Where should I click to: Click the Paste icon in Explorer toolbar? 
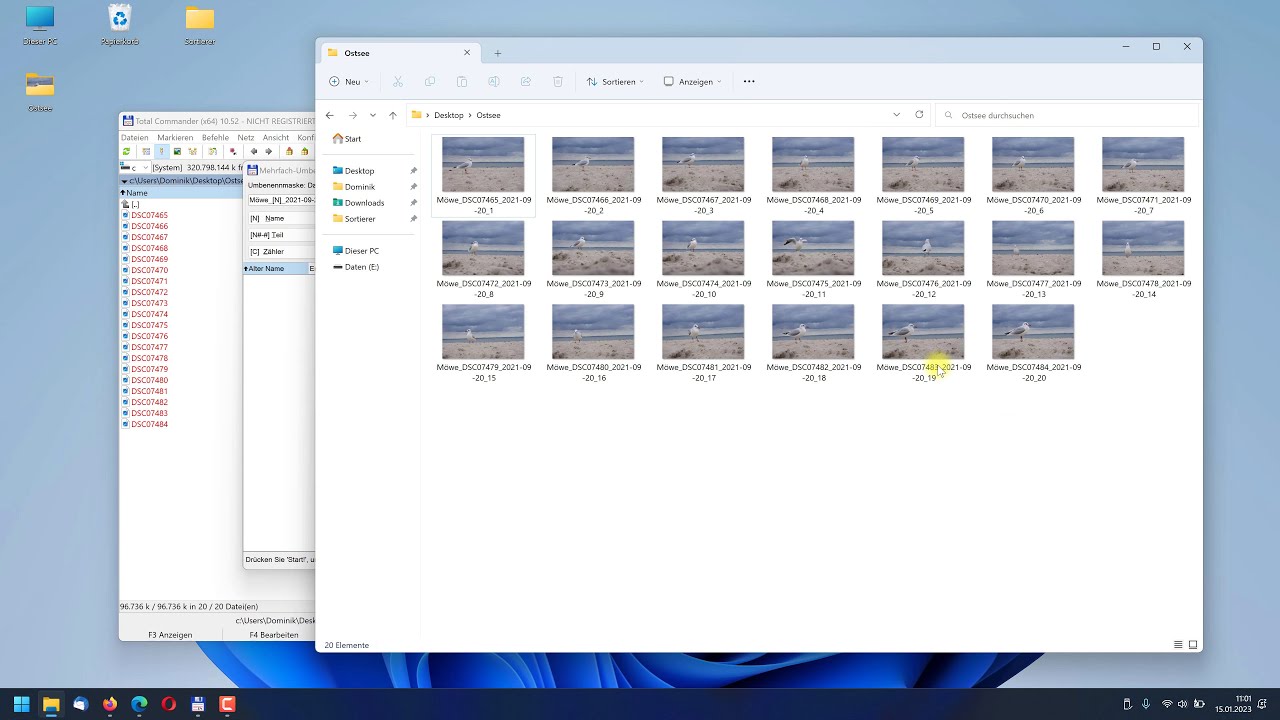point(462,81)
